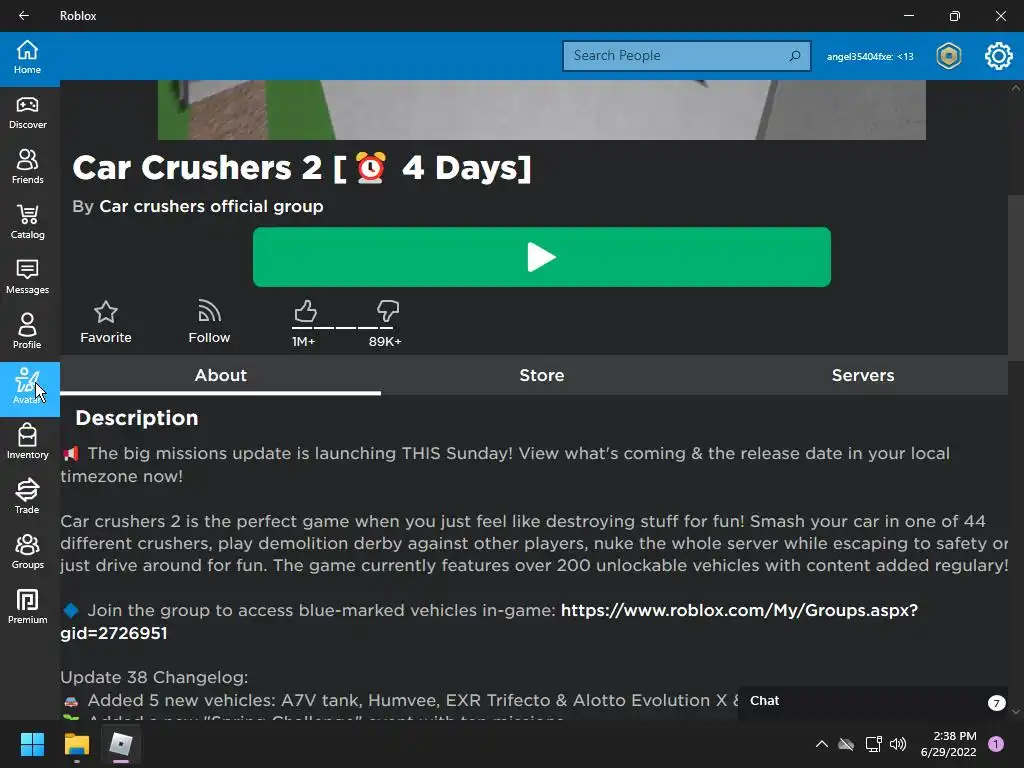Image resolution: width=1024 pixels, height=768 pixels.
Task: Go to Friends in the sidebar
Action: [27, 168]
